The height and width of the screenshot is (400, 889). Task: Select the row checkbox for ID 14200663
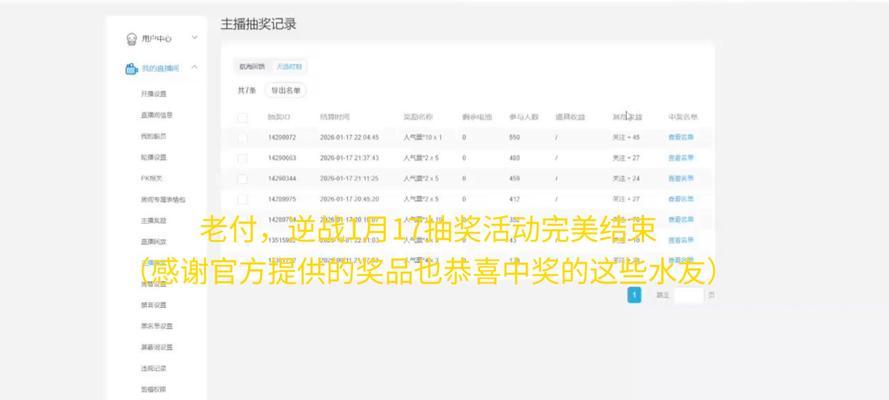click(242, 158)
